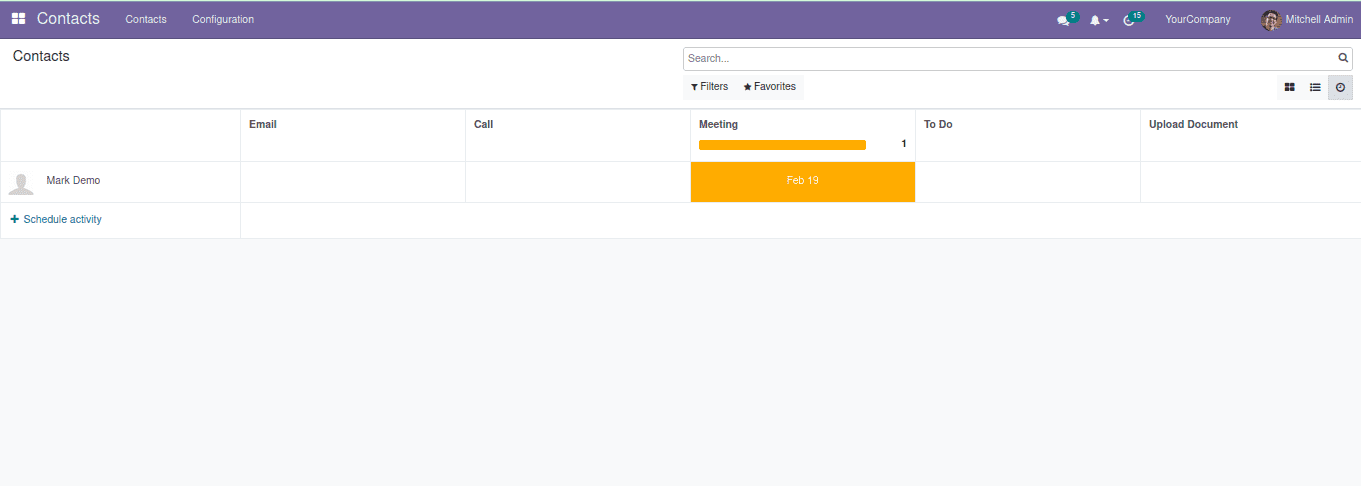Screen dimensions: 1361x486
Task: Focus the Search input field
Action: [x=1010, y=59]
